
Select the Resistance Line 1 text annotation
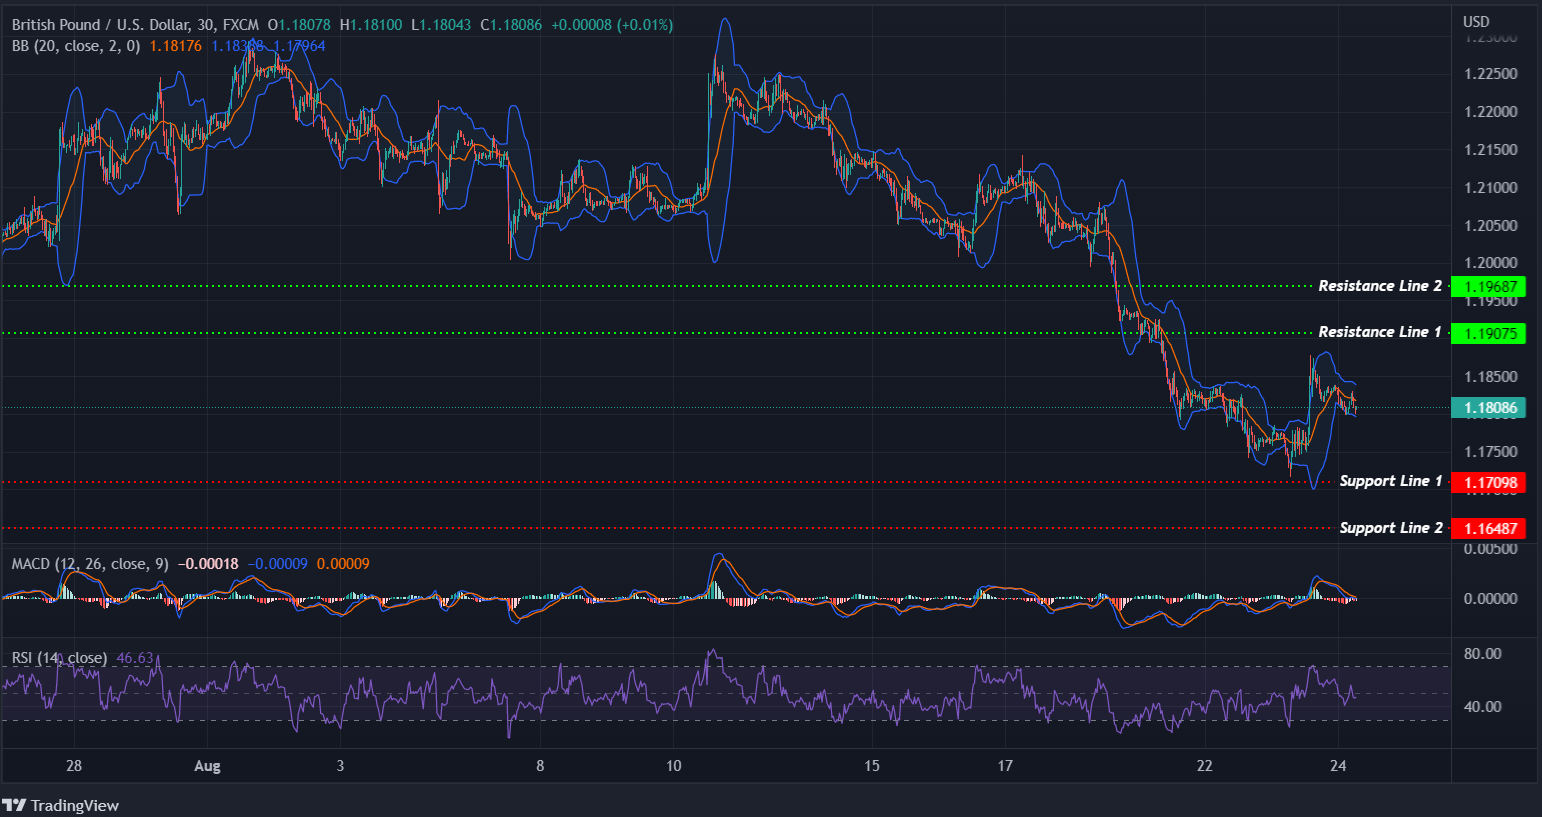pos(1379,331)
